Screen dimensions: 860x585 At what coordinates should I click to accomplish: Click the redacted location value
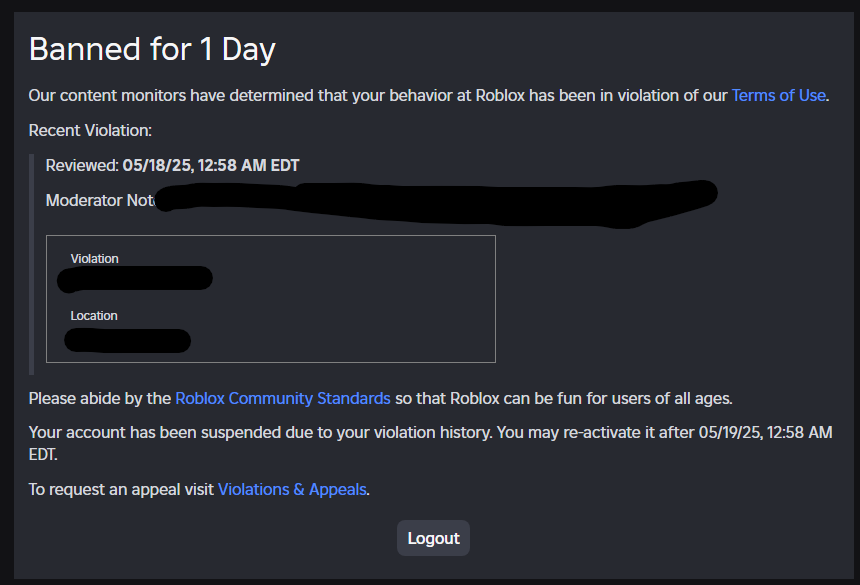pos(128,340)
